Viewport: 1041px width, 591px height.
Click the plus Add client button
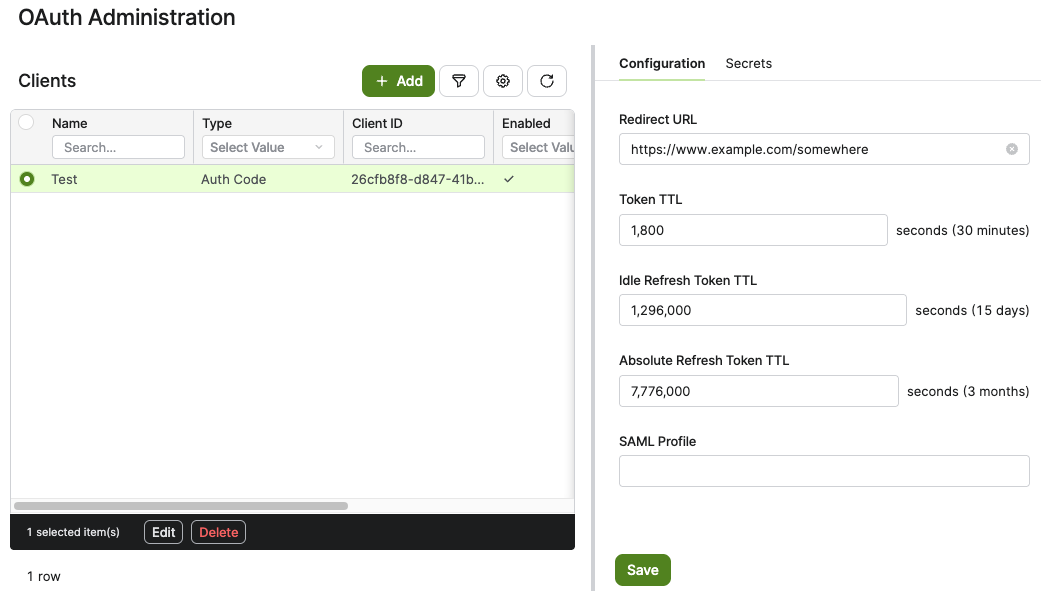[398, 81]
